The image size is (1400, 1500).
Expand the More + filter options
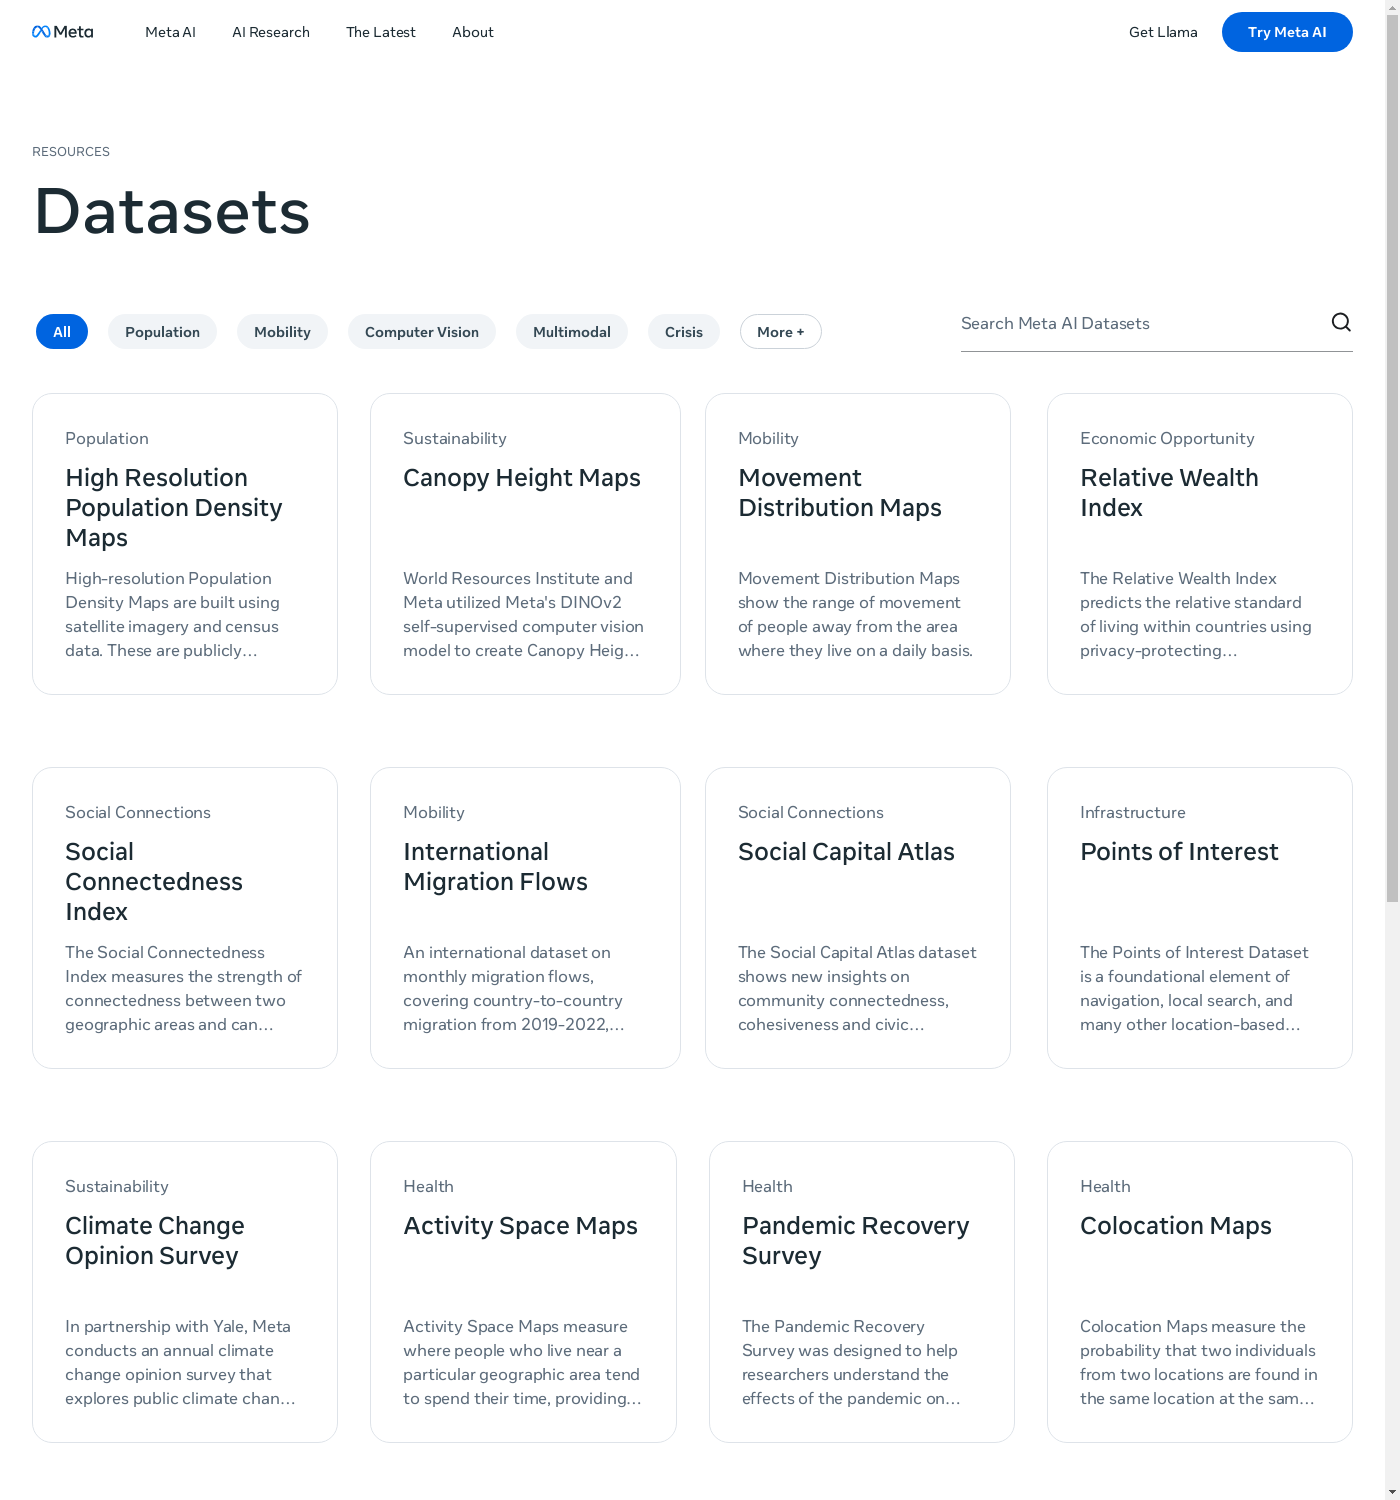[780, 332]
